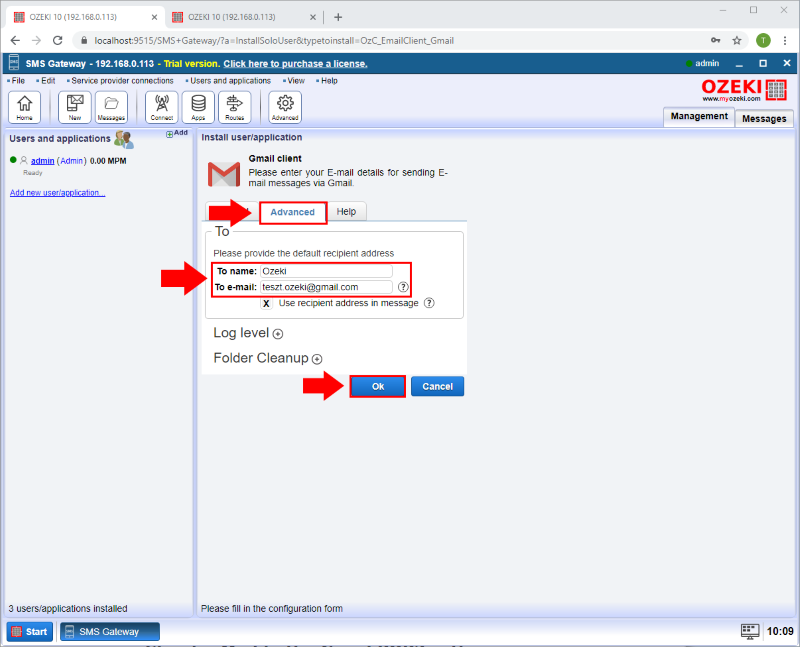Open the Chrome profile avatar
The height and width of the screenshot is (647, 800).
tap(763, 40)
